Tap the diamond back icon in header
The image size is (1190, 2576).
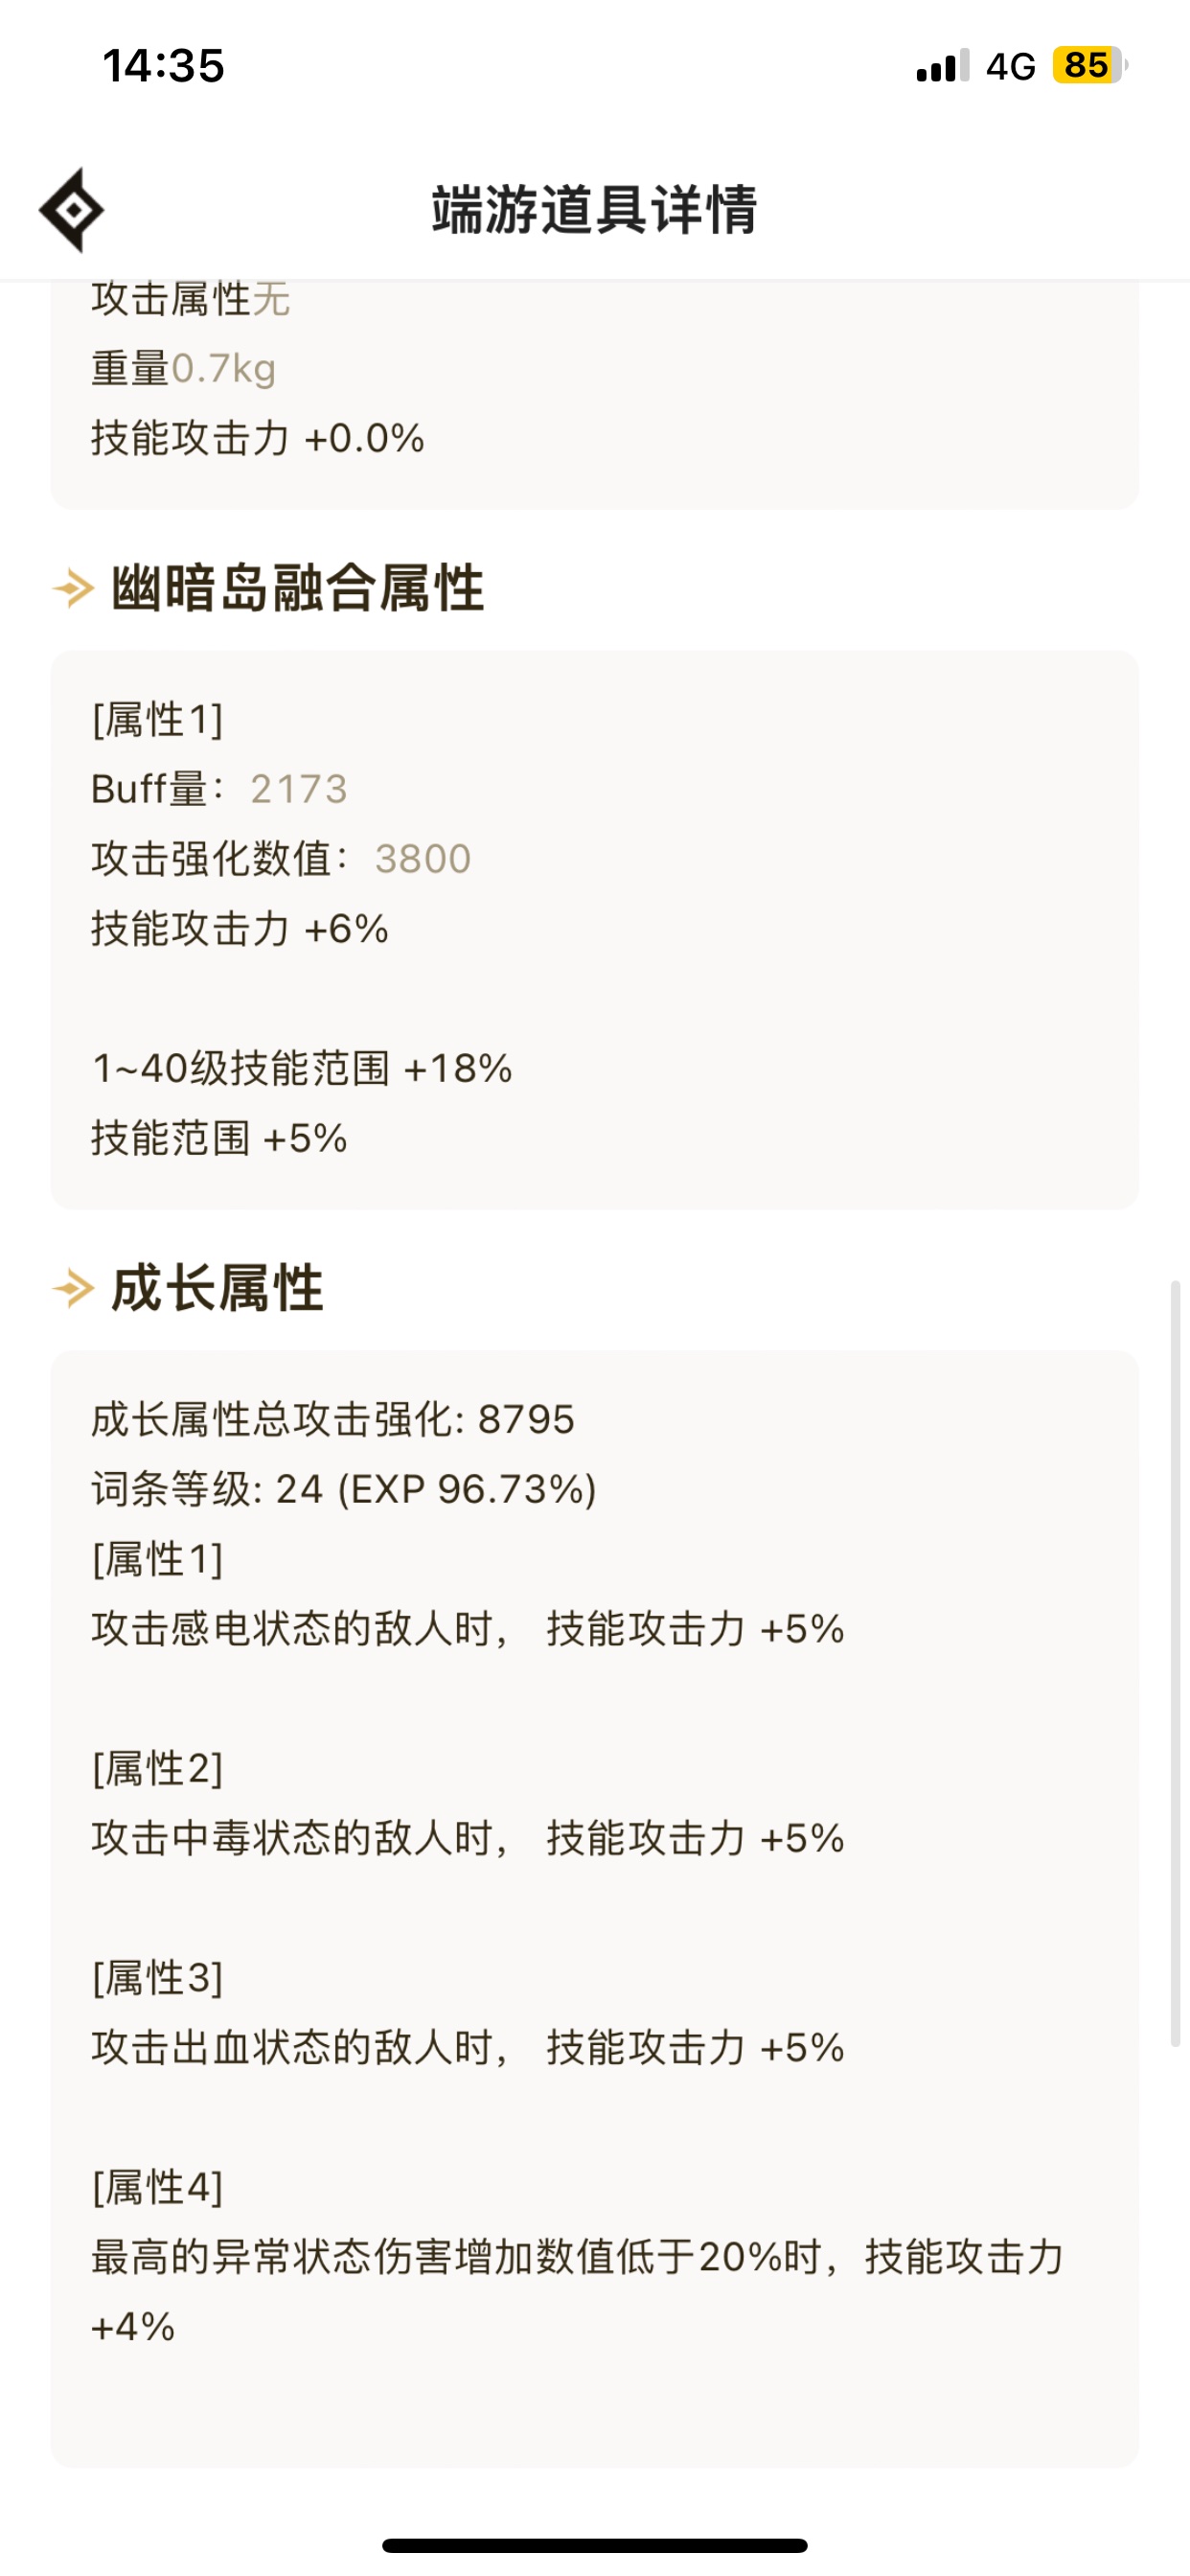click(72, 210)
